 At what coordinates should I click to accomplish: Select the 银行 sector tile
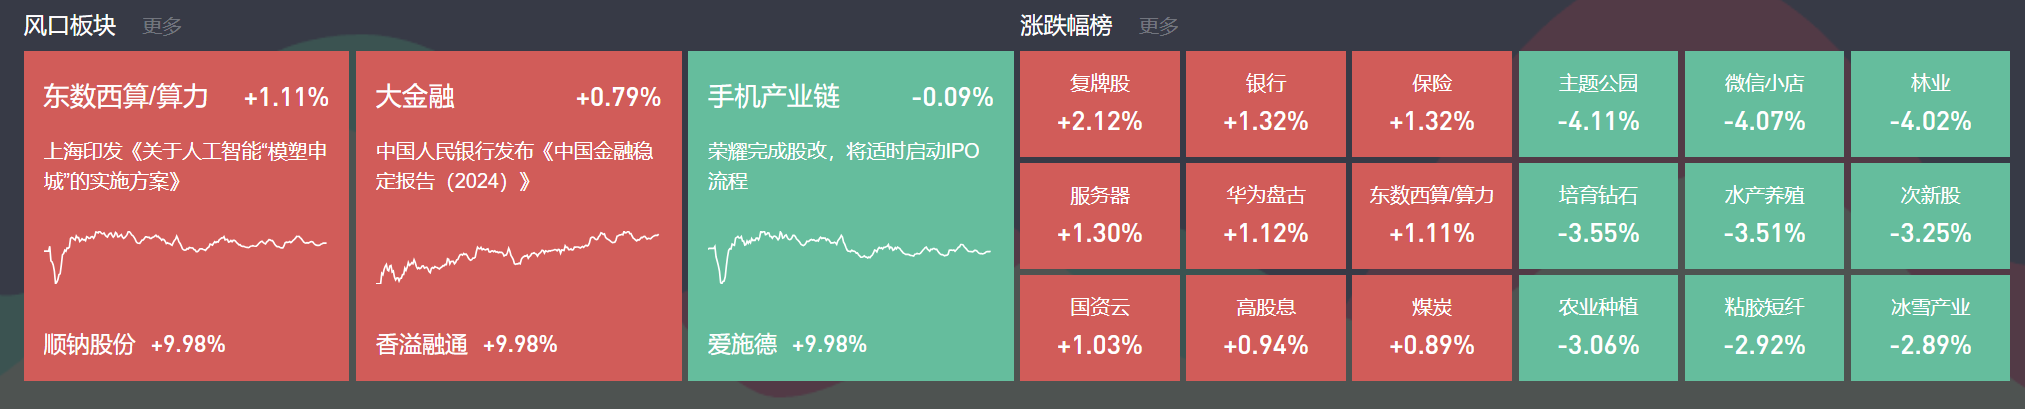[x=1265, y=104]
